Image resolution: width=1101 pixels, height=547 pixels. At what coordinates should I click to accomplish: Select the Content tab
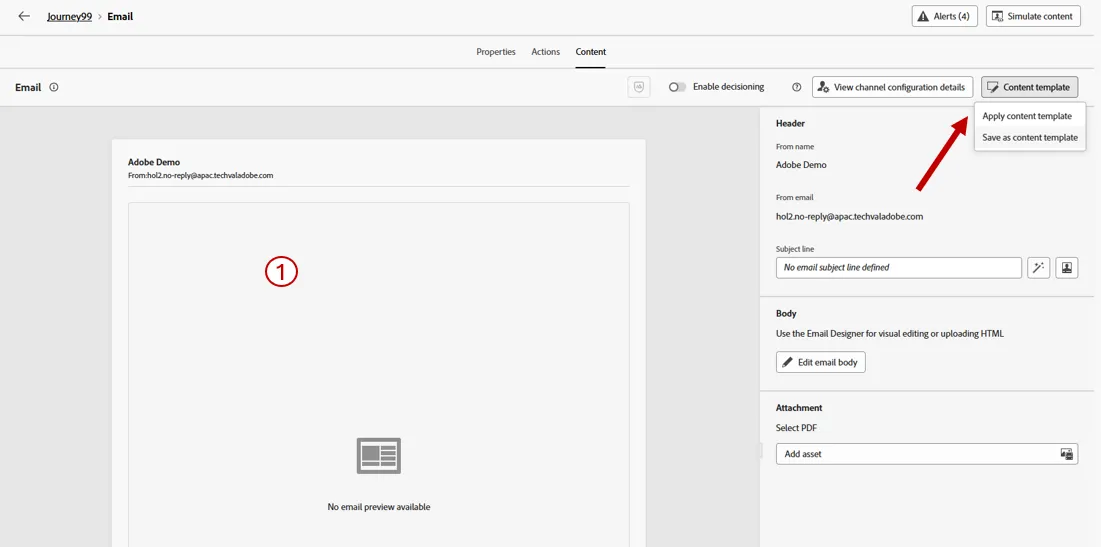click(591, 52)
